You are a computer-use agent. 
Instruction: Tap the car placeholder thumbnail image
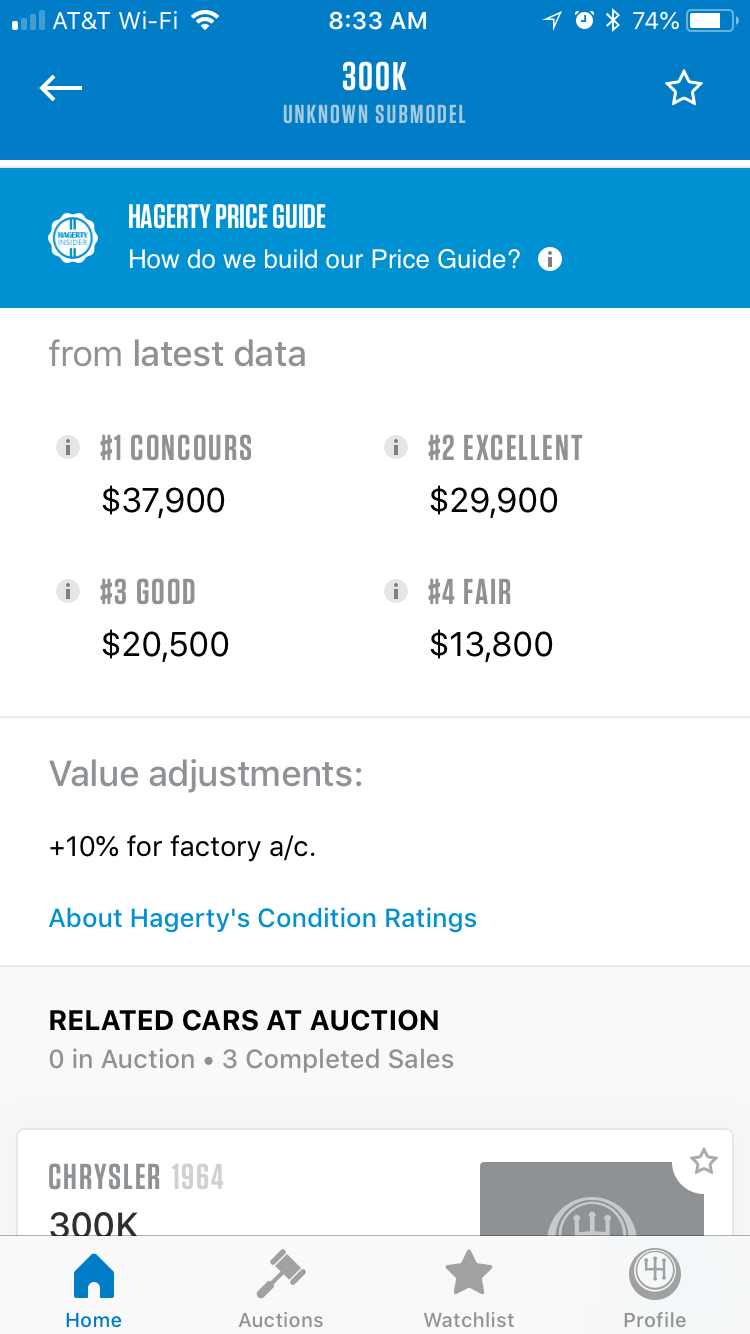[x=592, y=1199]
